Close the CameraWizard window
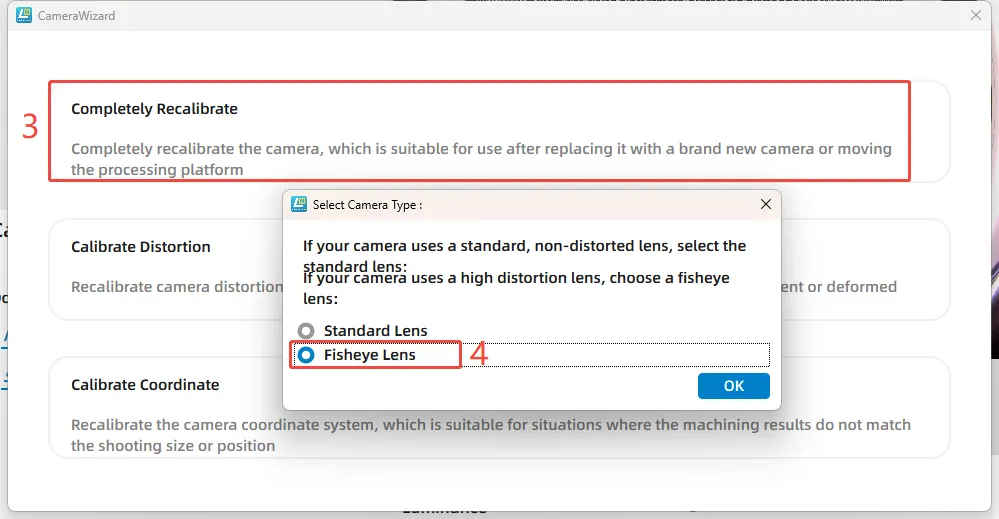Image resolution: width=999 pixels, height=519 pixels. [x=976, y=15]
